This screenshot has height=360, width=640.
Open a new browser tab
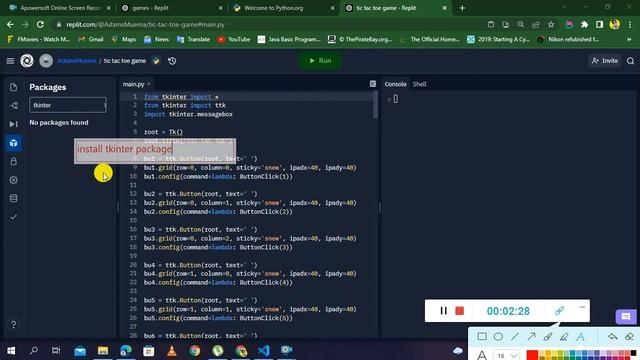462,8
